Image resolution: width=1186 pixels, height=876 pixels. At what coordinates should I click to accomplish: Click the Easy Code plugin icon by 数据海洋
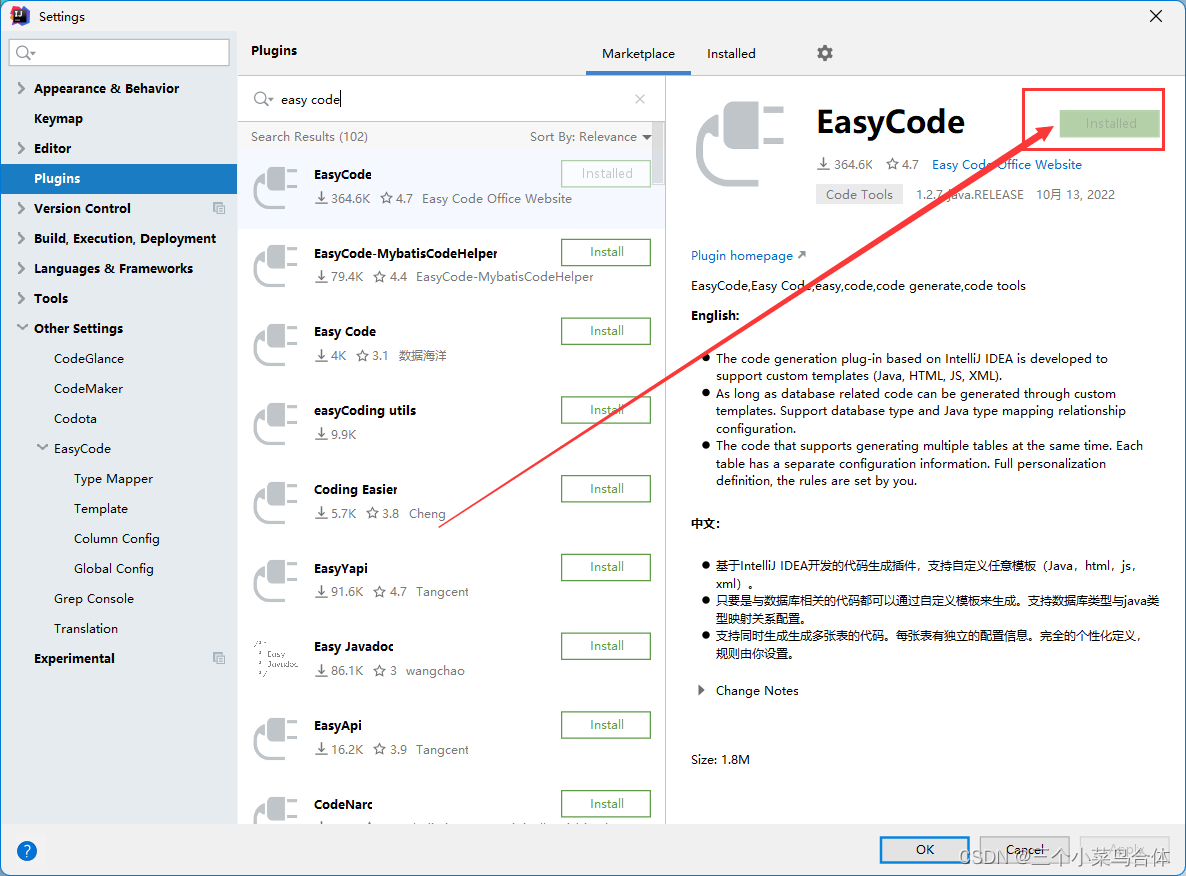pos(276,344)
